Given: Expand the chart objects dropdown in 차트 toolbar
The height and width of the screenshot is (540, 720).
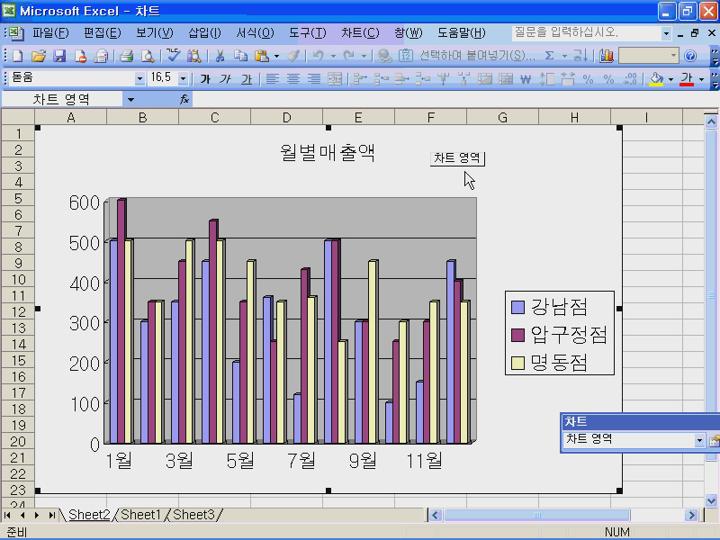Looking at the screenshot, I should (x=699, y=440).
